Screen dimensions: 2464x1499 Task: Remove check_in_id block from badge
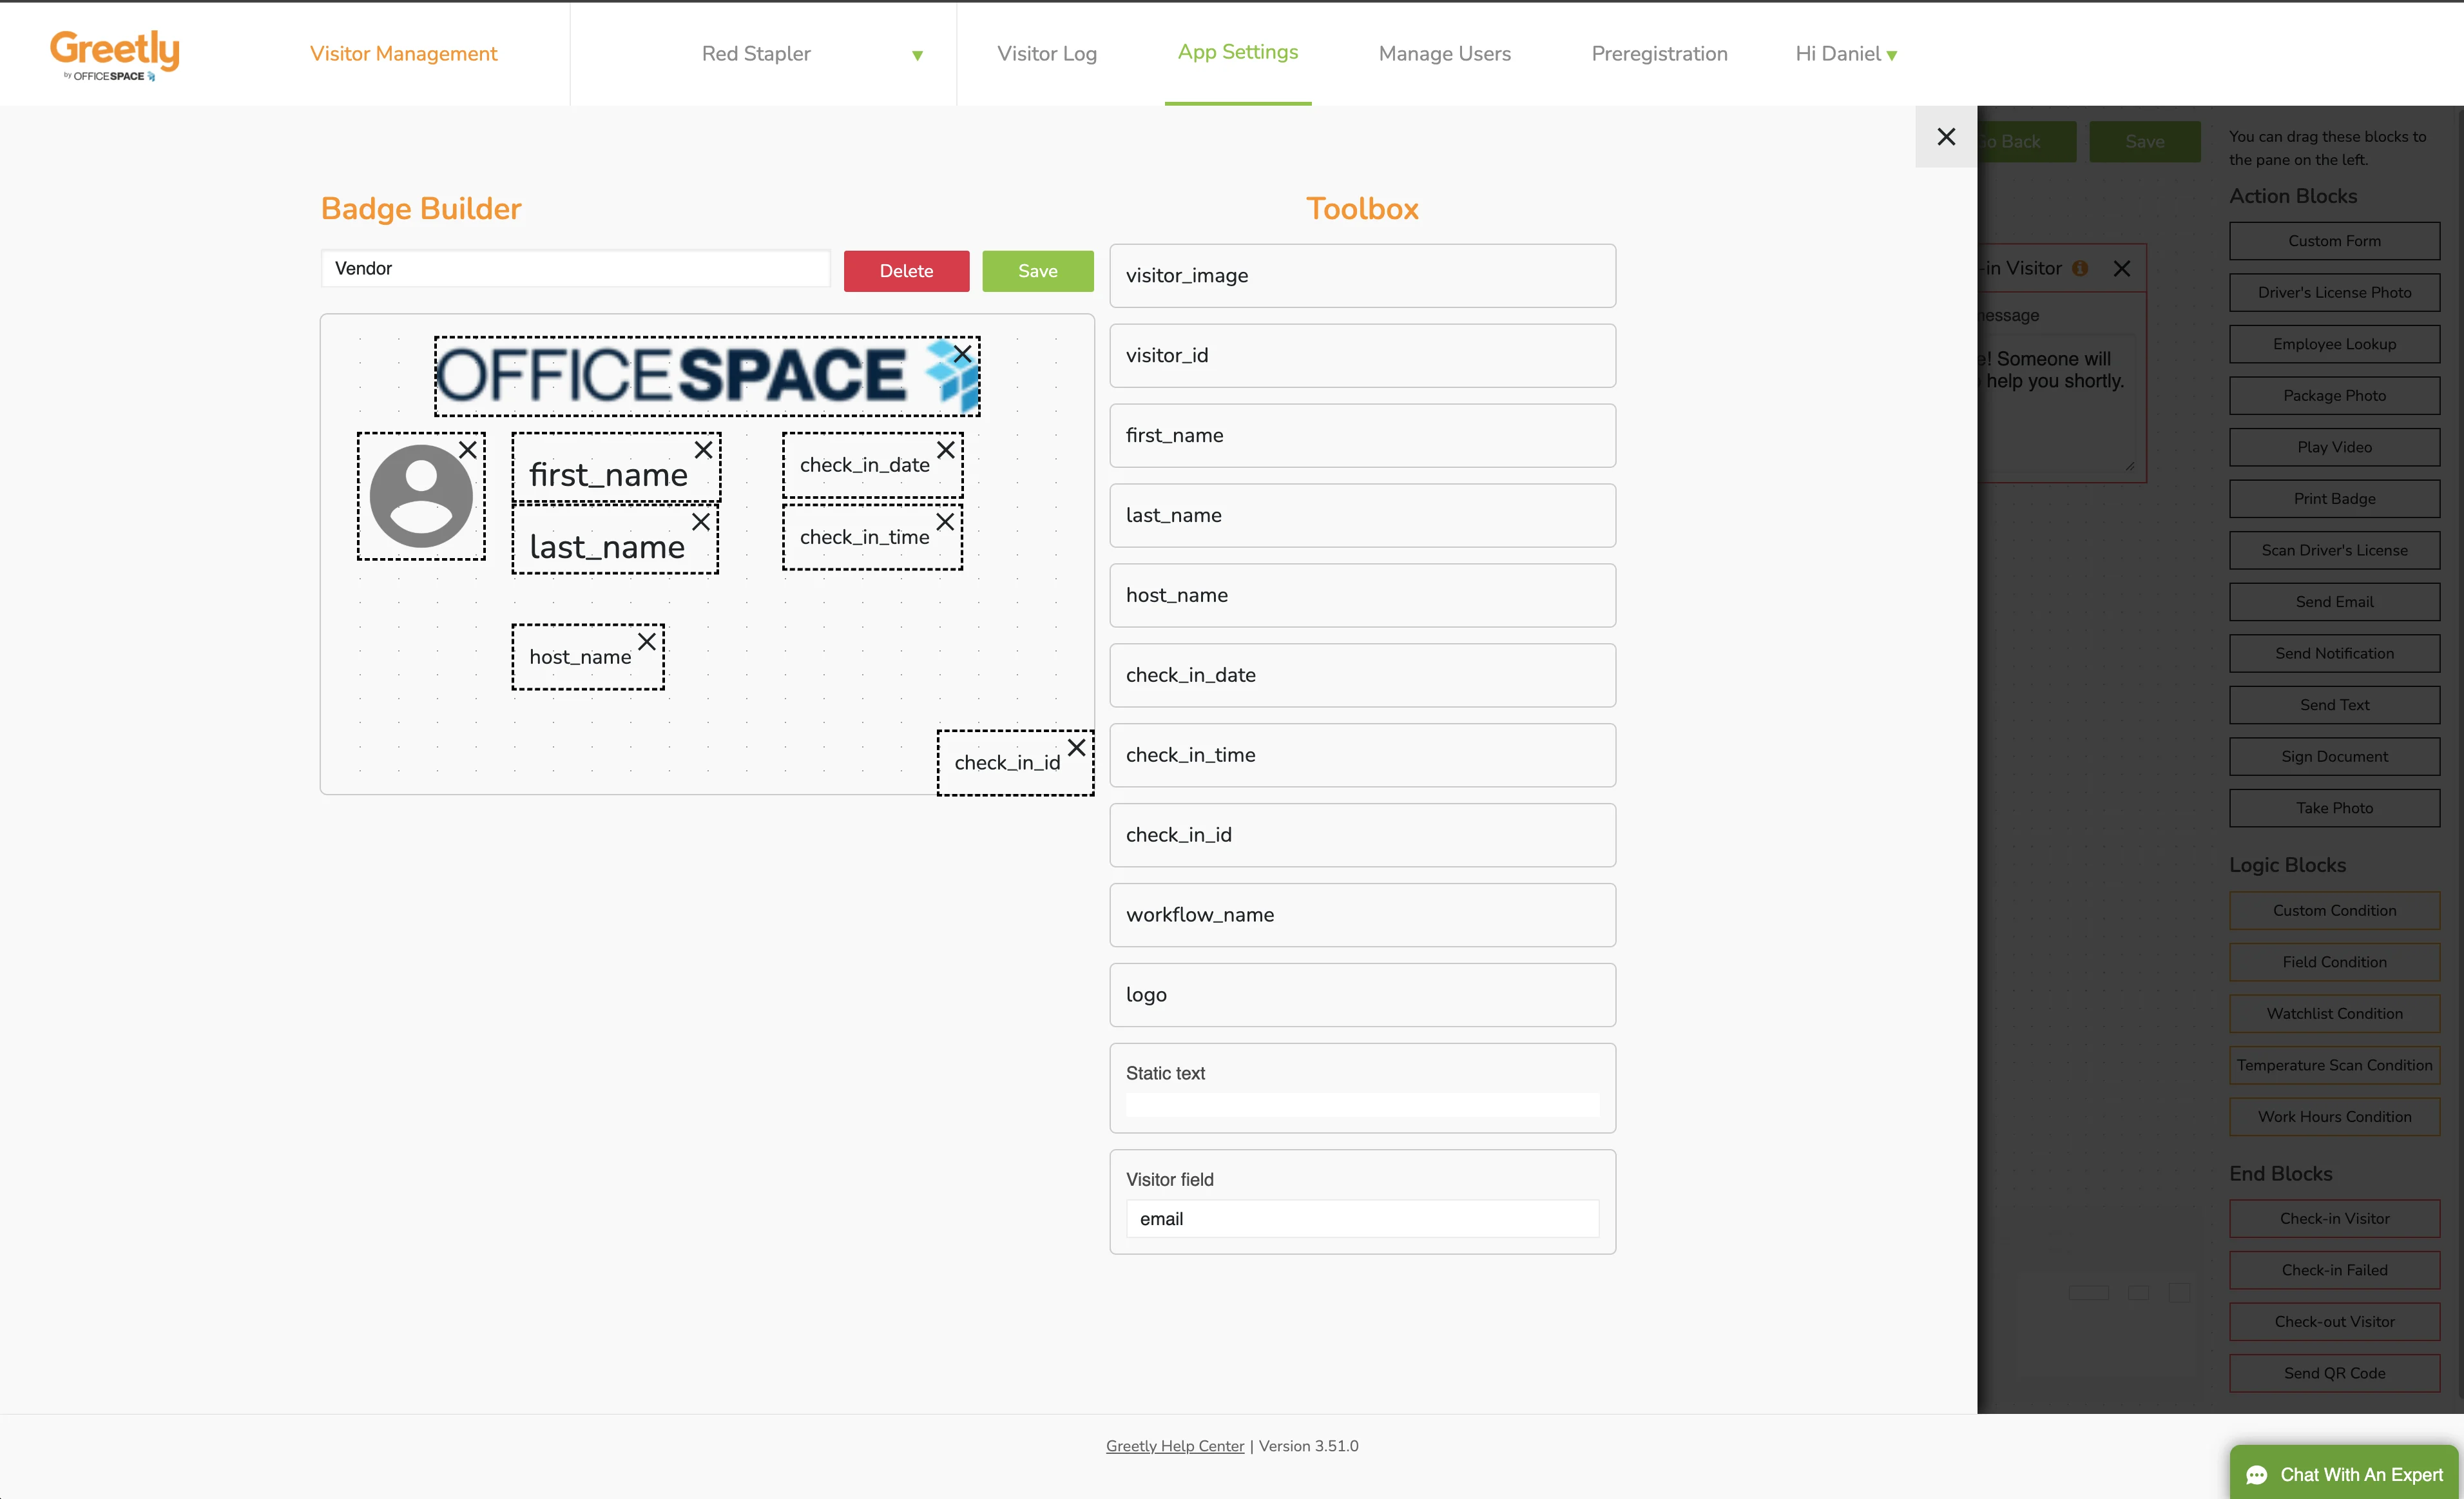[x=1076, y=748]
